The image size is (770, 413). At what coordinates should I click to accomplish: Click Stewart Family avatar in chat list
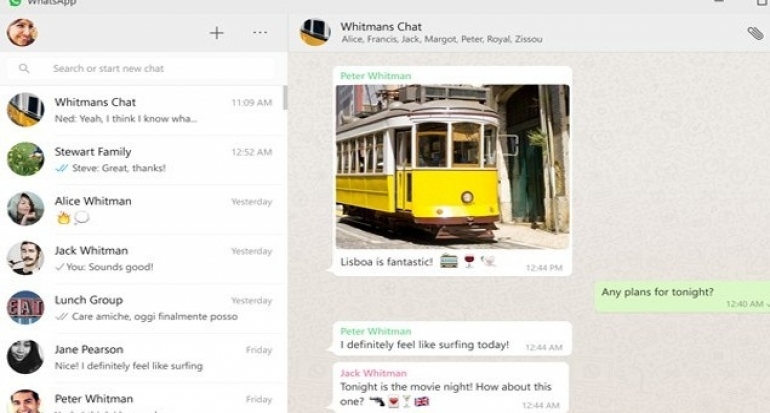(26, 159)
